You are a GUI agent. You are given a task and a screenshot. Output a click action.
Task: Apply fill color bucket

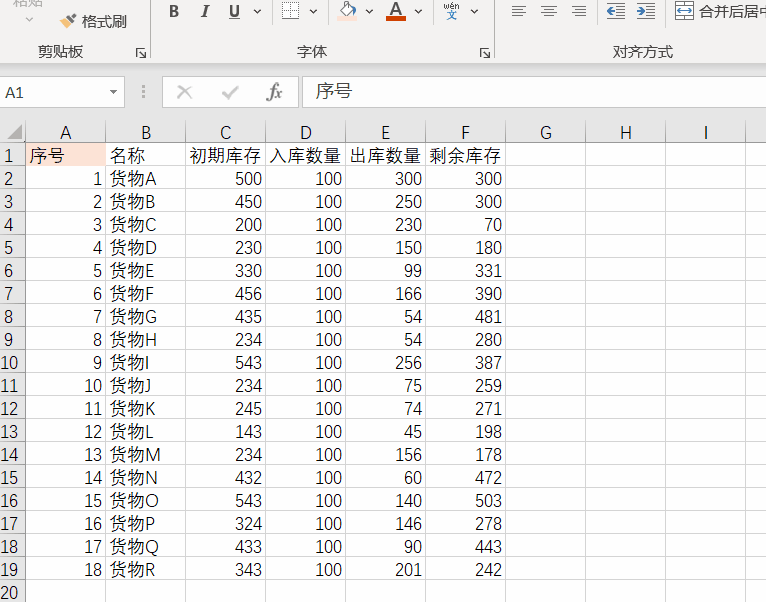click(347, 11)
